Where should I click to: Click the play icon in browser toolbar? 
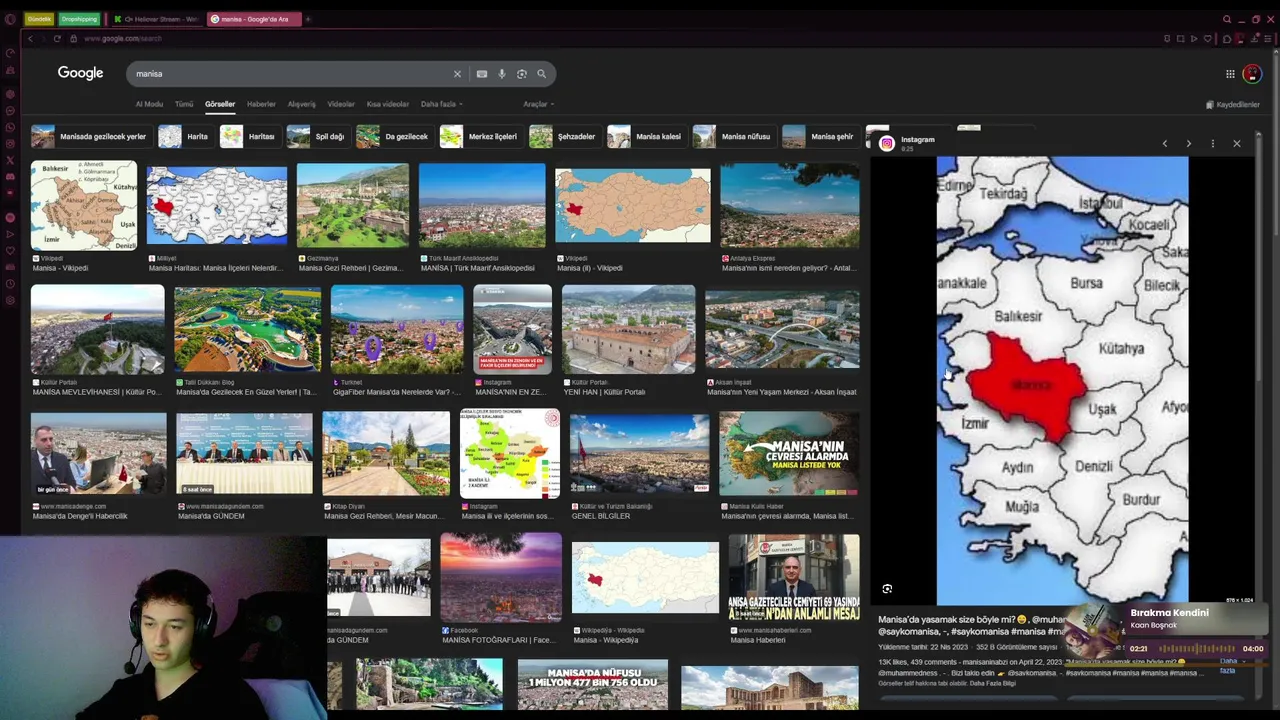click(1194, 39)
